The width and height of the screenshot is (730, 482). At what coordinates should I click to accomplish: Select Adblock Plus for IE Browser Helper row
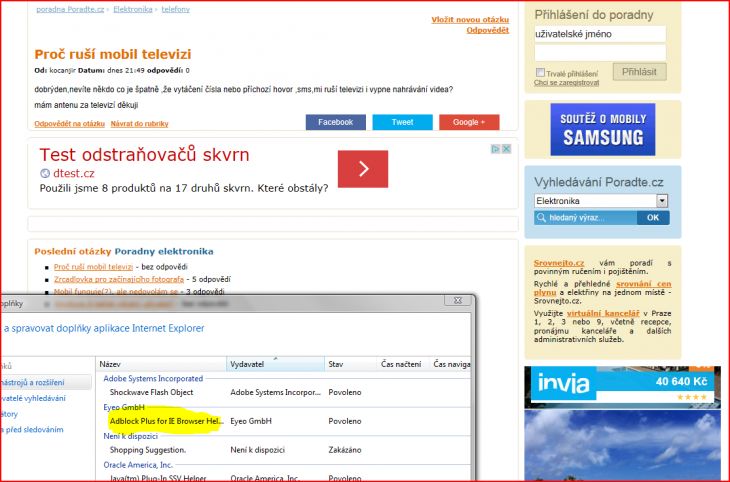[284, 421]
